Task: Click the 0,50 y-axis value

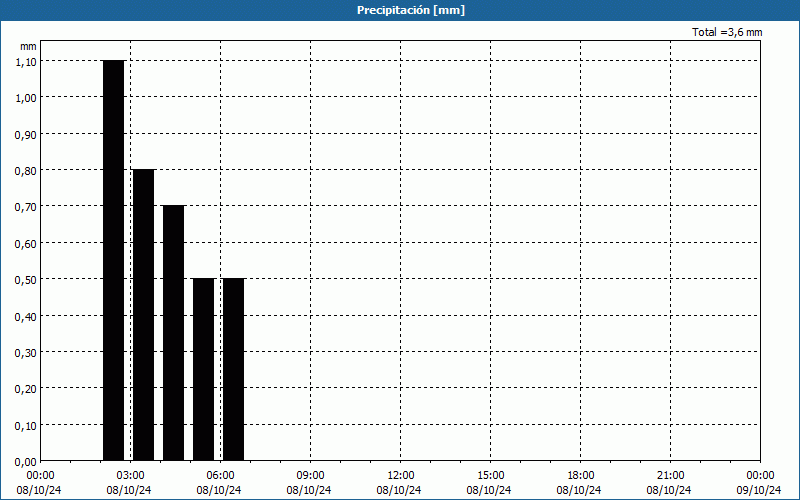Action: pos(26,280)
